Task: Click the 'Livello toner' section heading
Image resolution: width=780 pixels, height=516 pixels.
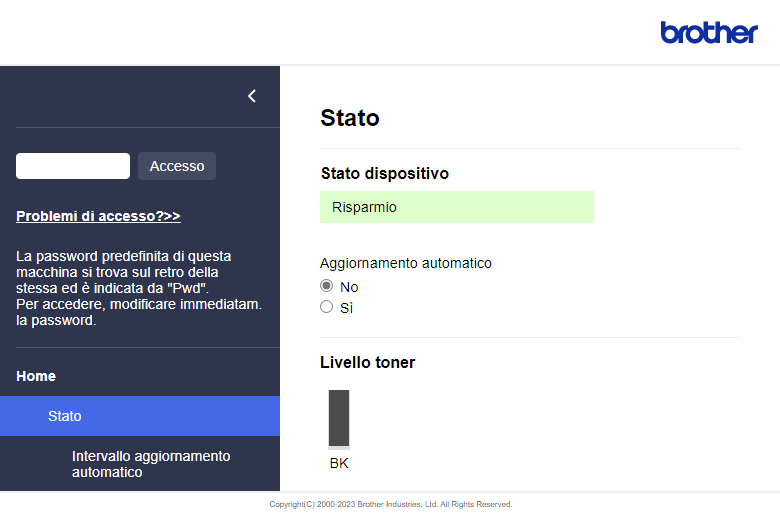Action: tap(367, 362)
